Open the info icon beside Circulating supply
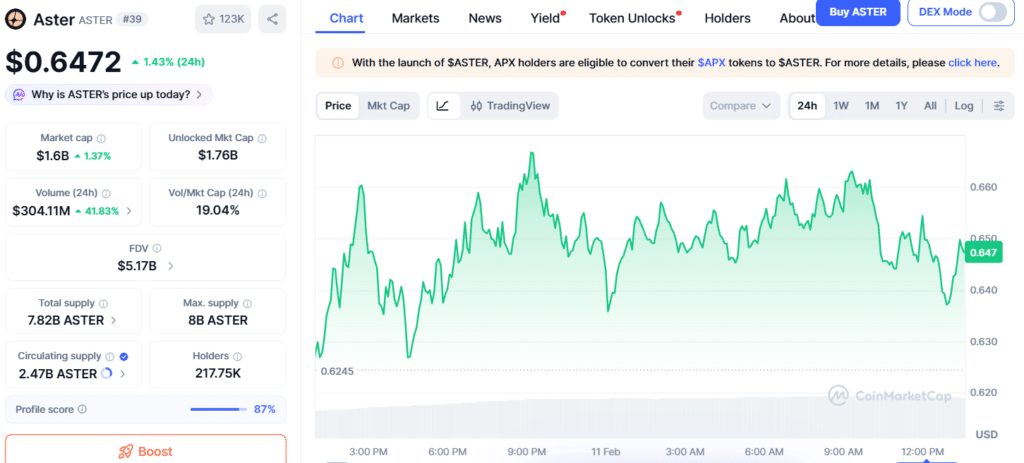The width and height of the screenshot is (1024, 463). [110, 357]
